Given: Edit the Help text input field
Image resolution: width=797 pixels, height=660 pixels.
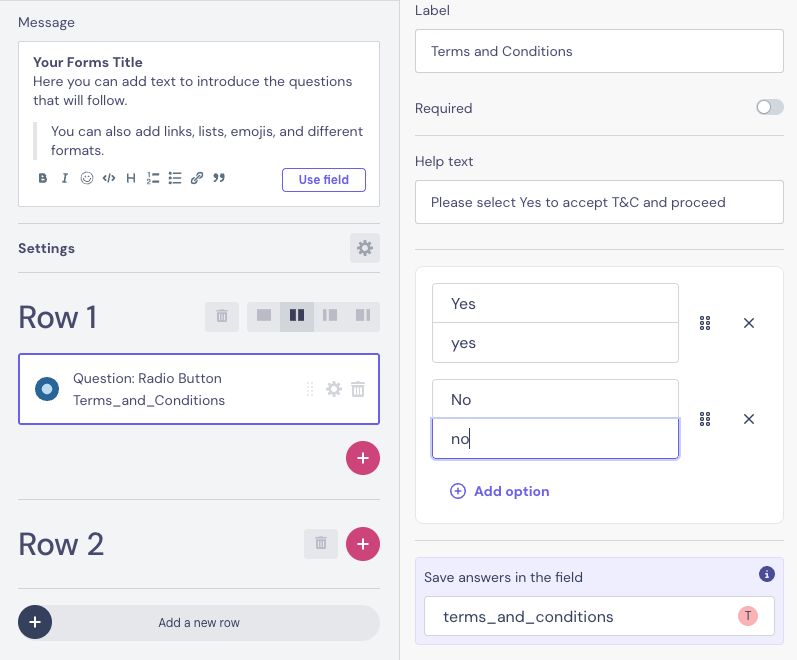Looking at the screenshot, I should [599, 202].
